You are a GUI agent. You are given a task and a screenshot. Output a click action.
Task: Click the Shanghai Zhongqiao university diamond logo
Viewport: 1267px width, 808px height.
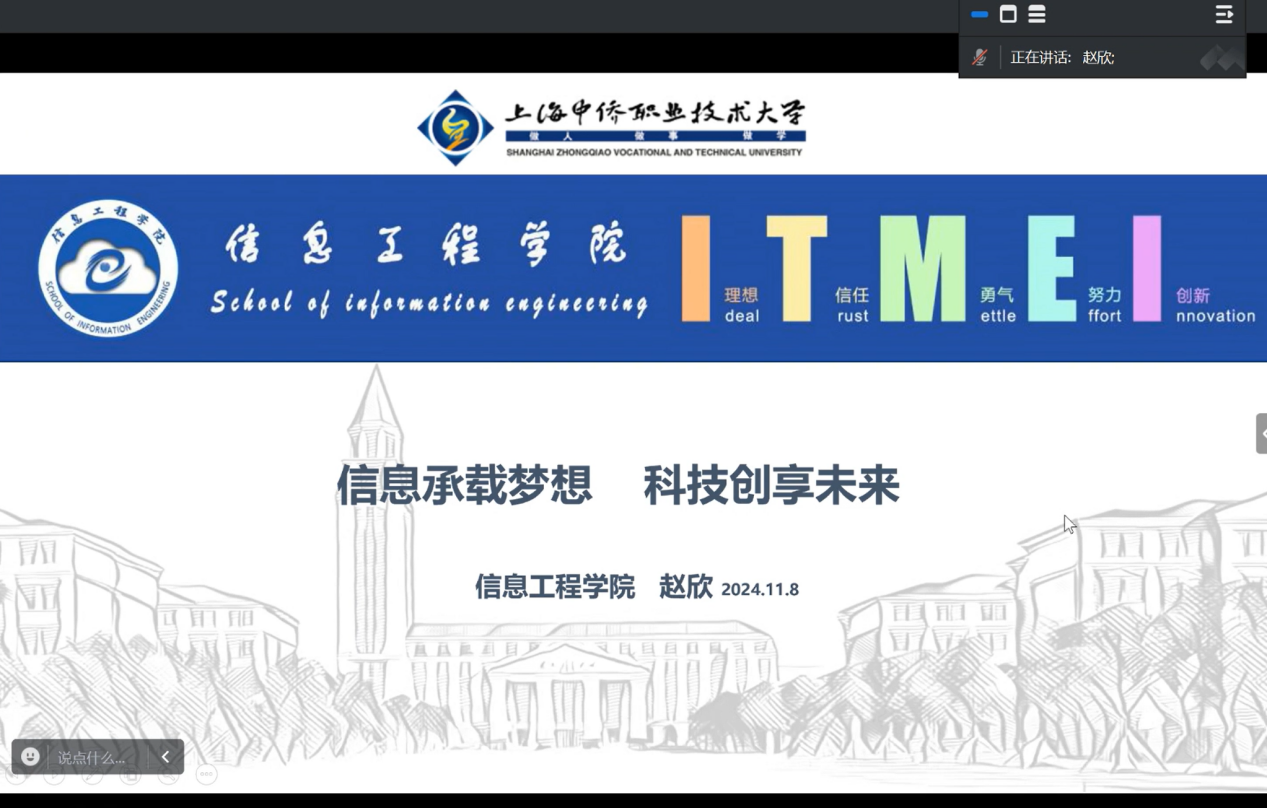click(455, 128)
